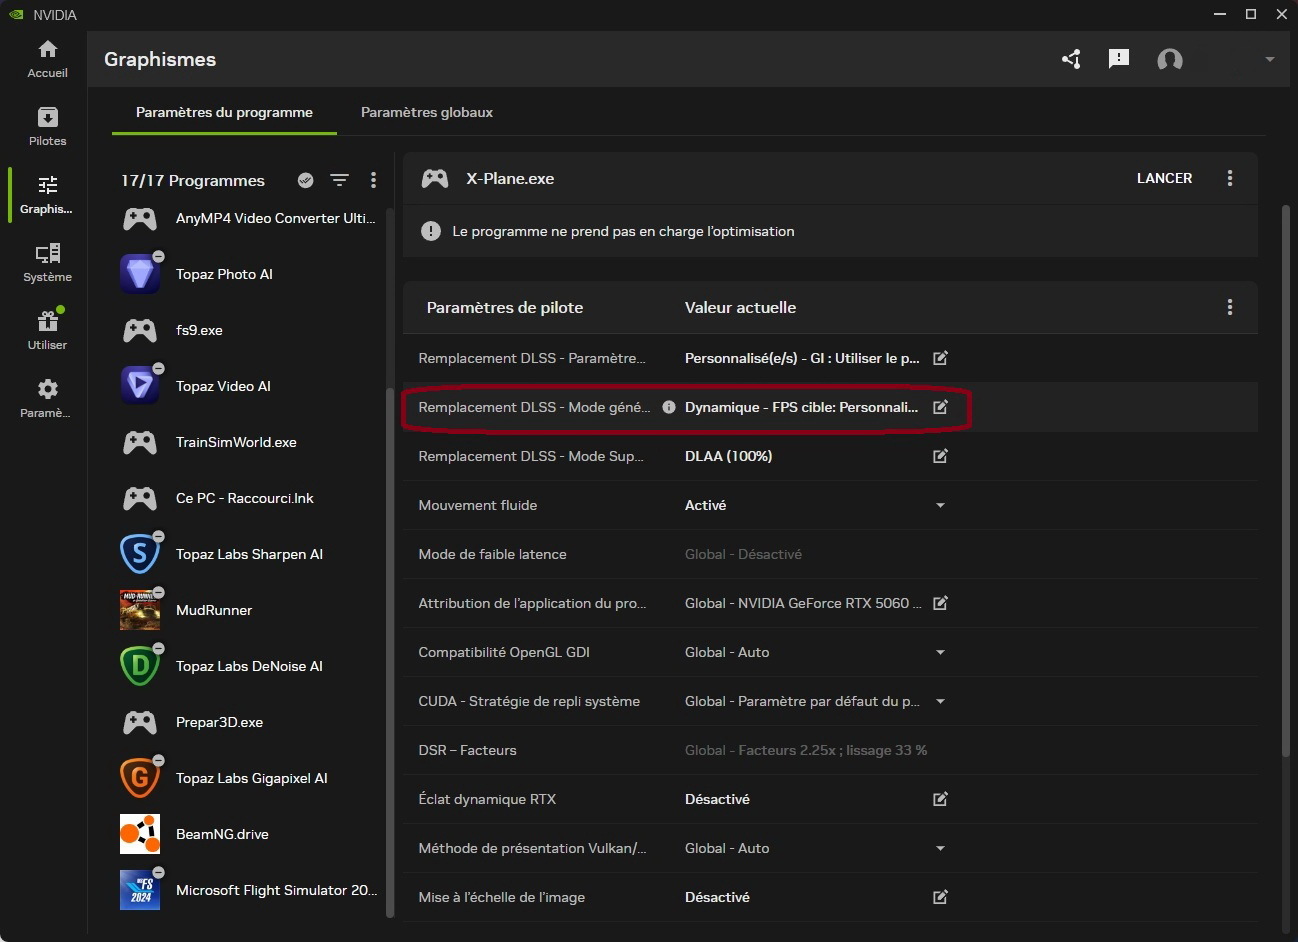Select BeamNG.drive program
This screenshot has height=942, width=1298.
[x=248, y=834]
